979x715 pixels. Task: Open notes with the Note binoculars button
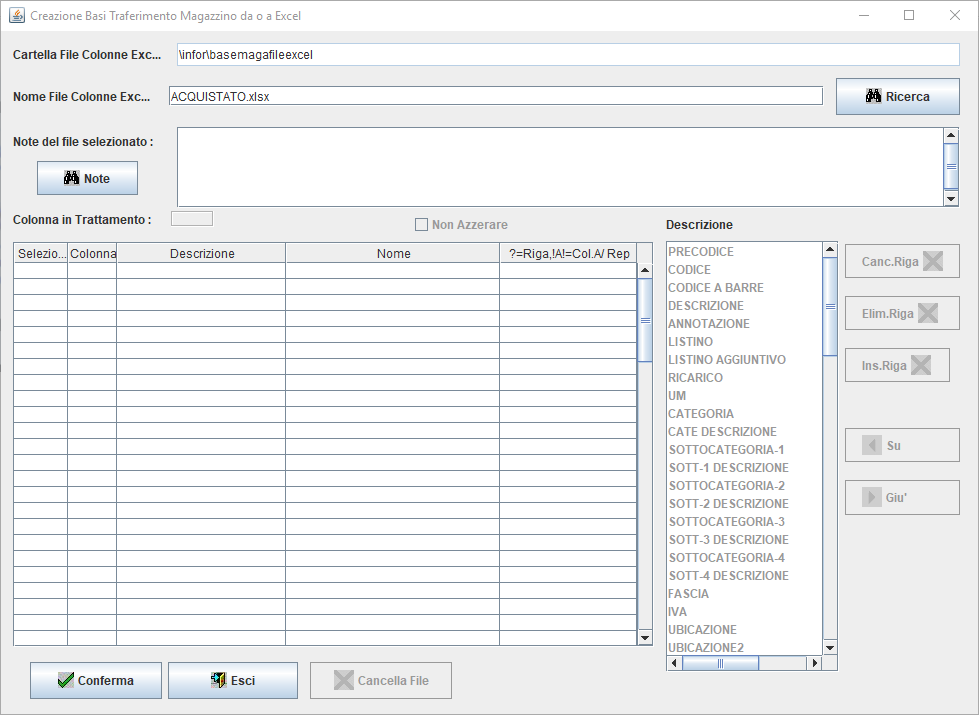[x=87, y=178]
